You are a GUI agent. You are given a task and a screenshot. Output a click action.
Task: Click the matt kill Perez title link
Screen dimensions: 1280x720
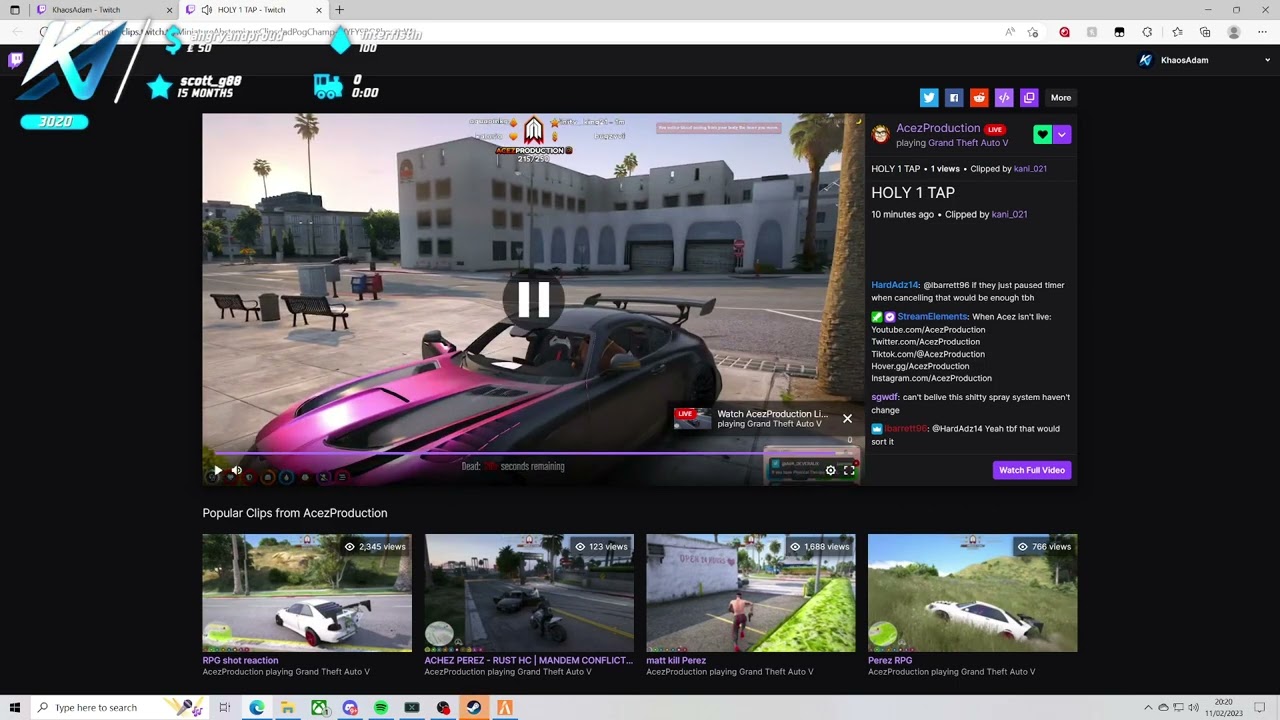coord(676,660)
